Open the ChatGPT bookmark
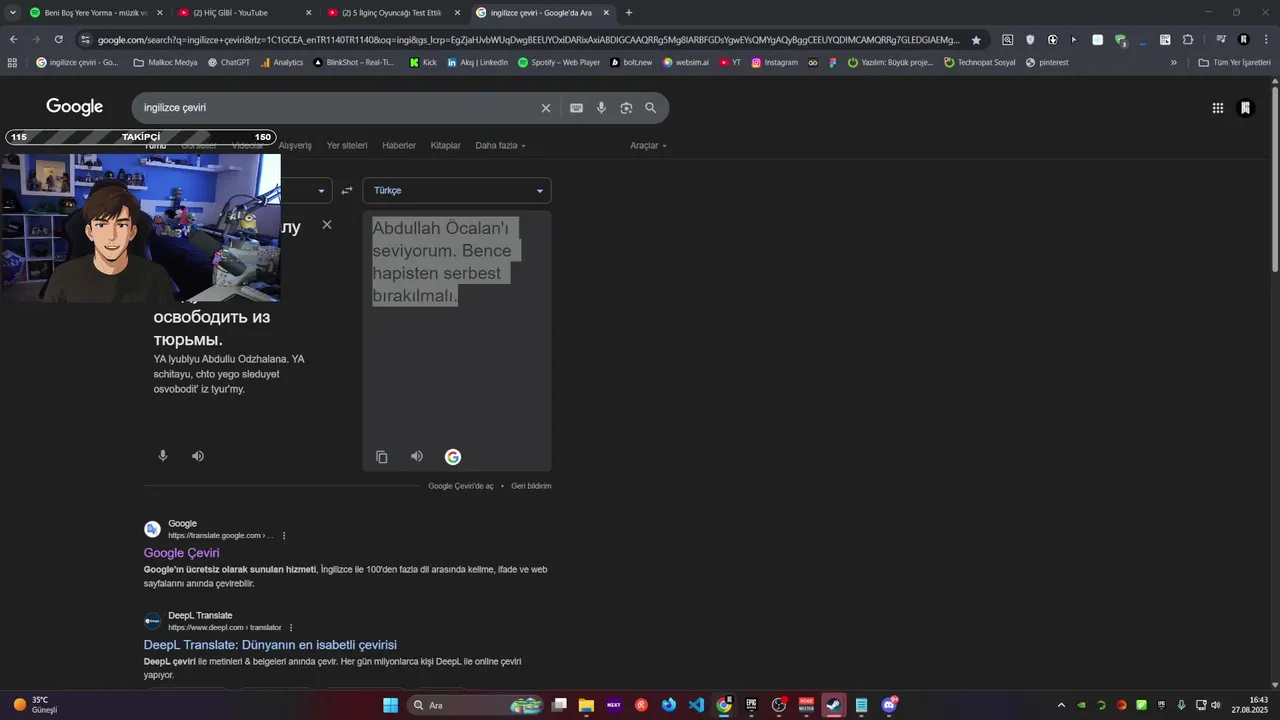 coord(229,62)
